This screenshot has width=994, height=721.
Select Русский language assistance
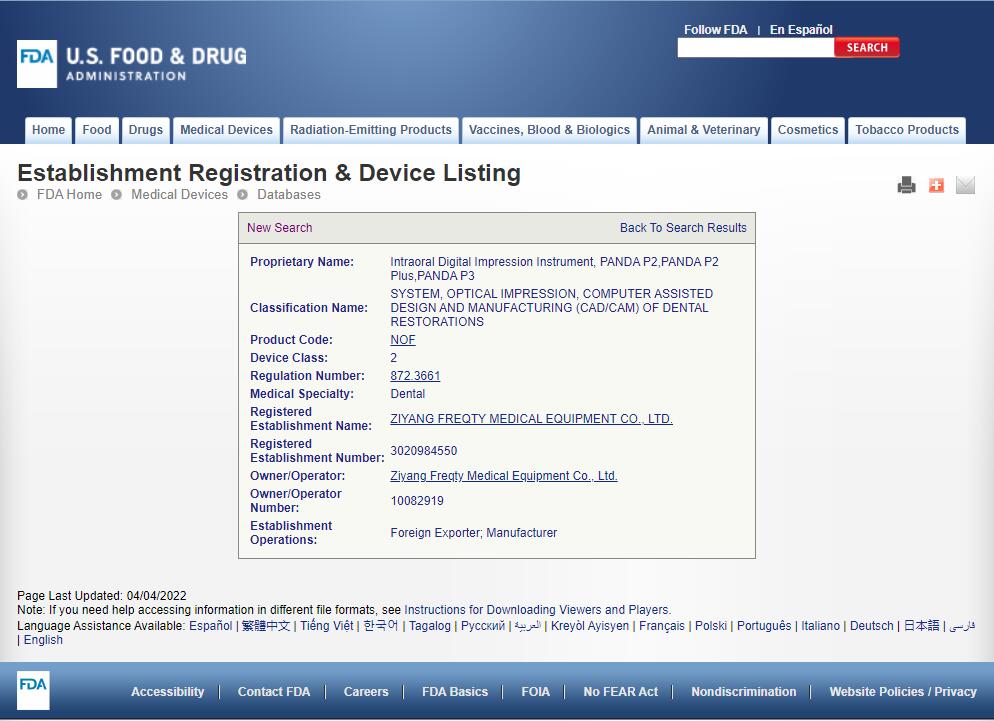pos(483,626)
